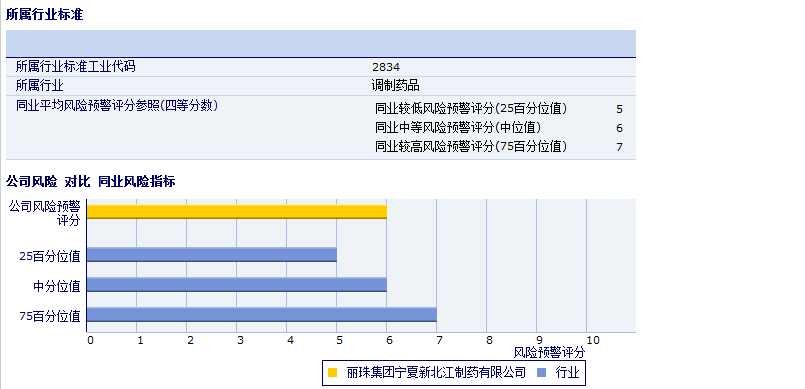Screen dimensions: 805x389
Task: Click the 同业中等风险预警评分(中位值) row label
Action: (x=458, y=128)
